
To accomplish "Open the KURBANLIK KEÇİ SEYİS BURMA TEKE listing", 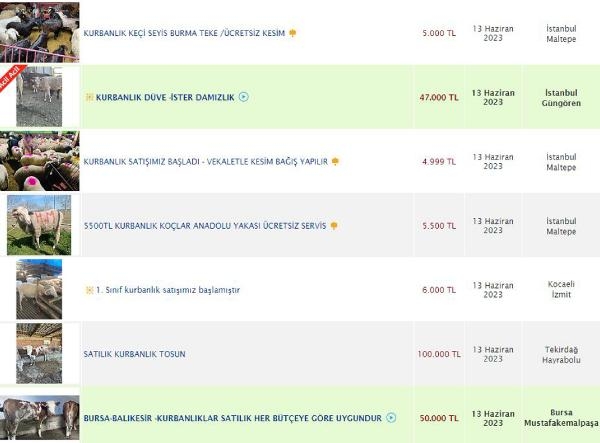I will pos(185,33).
